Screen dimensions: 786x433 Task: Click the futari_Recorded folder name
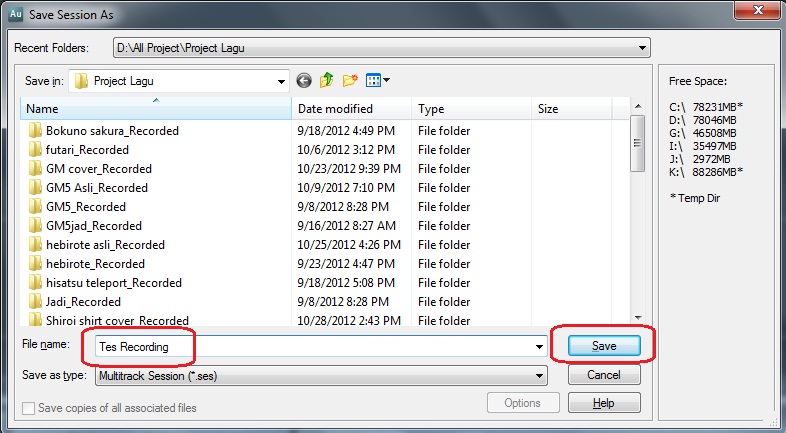click(x=87, y=150)
